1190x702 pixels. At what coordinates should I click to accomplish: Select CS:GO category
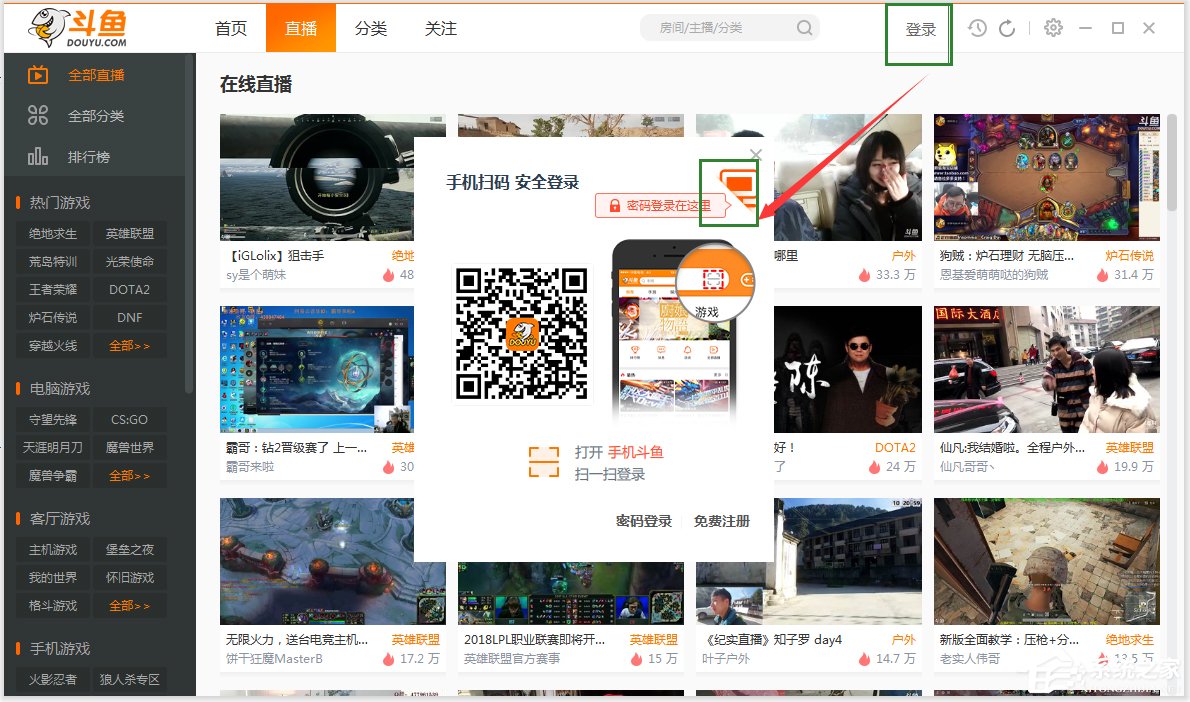[130, 420]
